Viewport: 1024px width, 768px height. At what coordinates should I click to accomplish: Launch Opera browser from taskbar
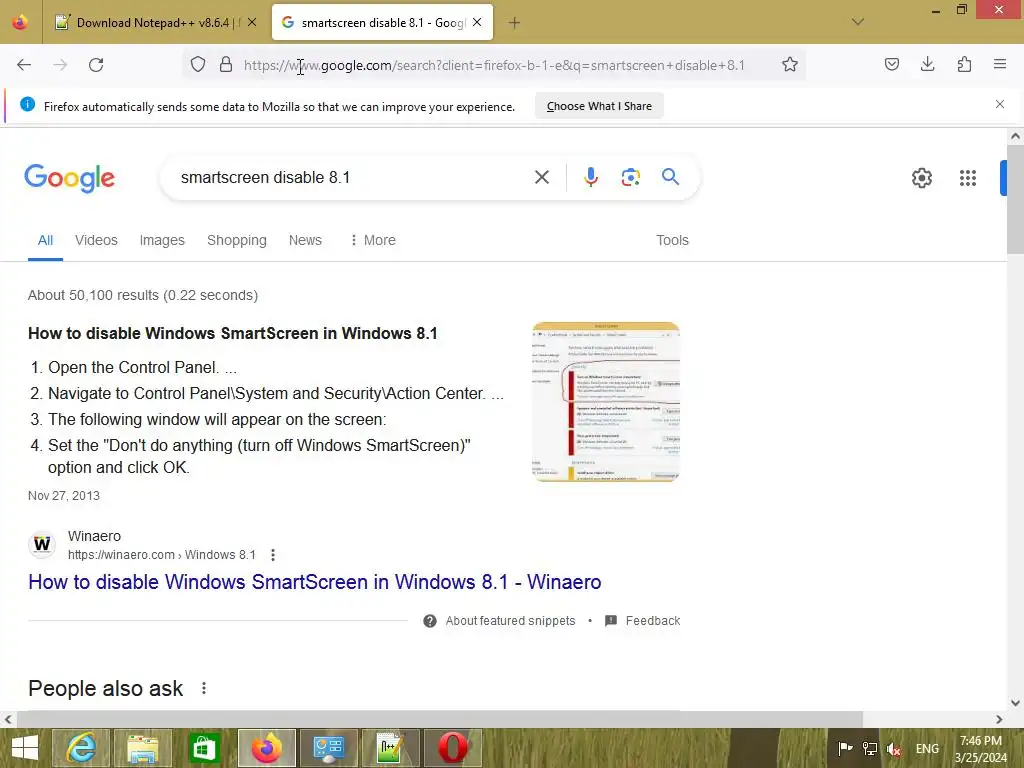click(453, 748)
